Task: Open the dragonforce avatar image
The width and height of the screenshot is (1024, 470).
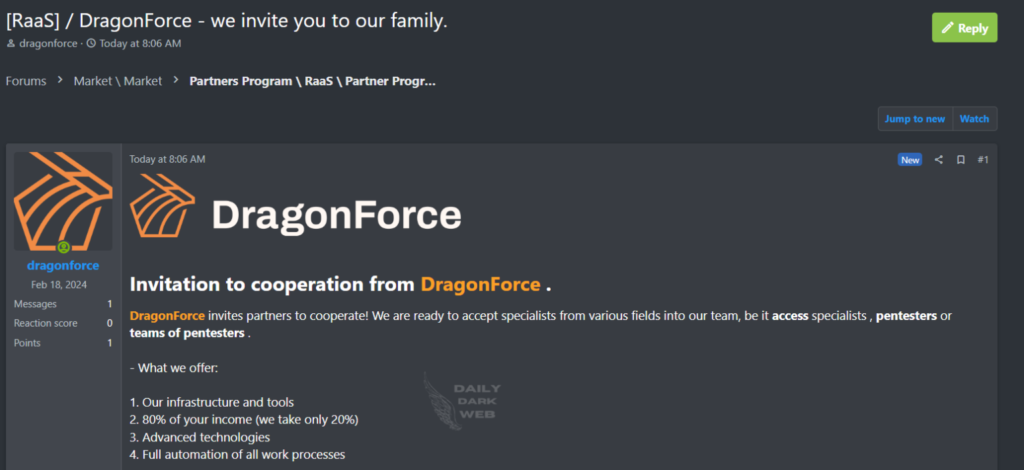Action: pos(63,200)
